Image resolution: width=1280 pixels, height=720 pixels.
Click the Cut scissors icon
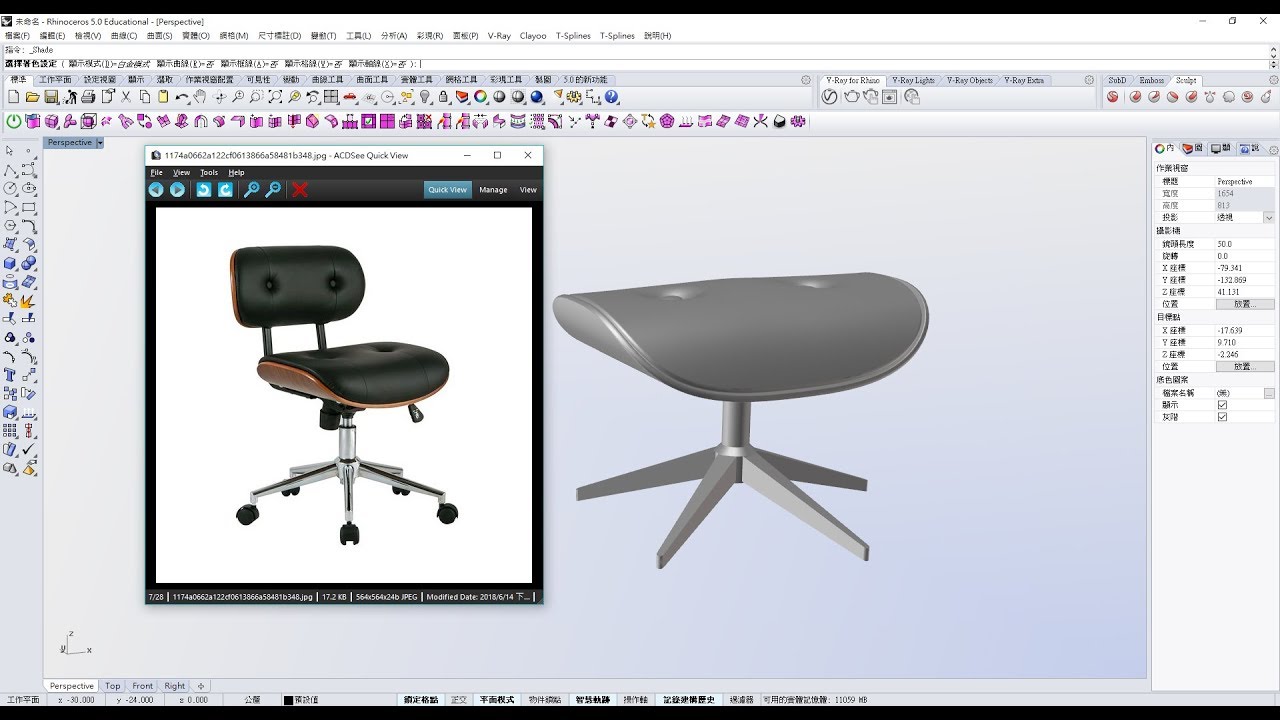(x=126, y=97)
